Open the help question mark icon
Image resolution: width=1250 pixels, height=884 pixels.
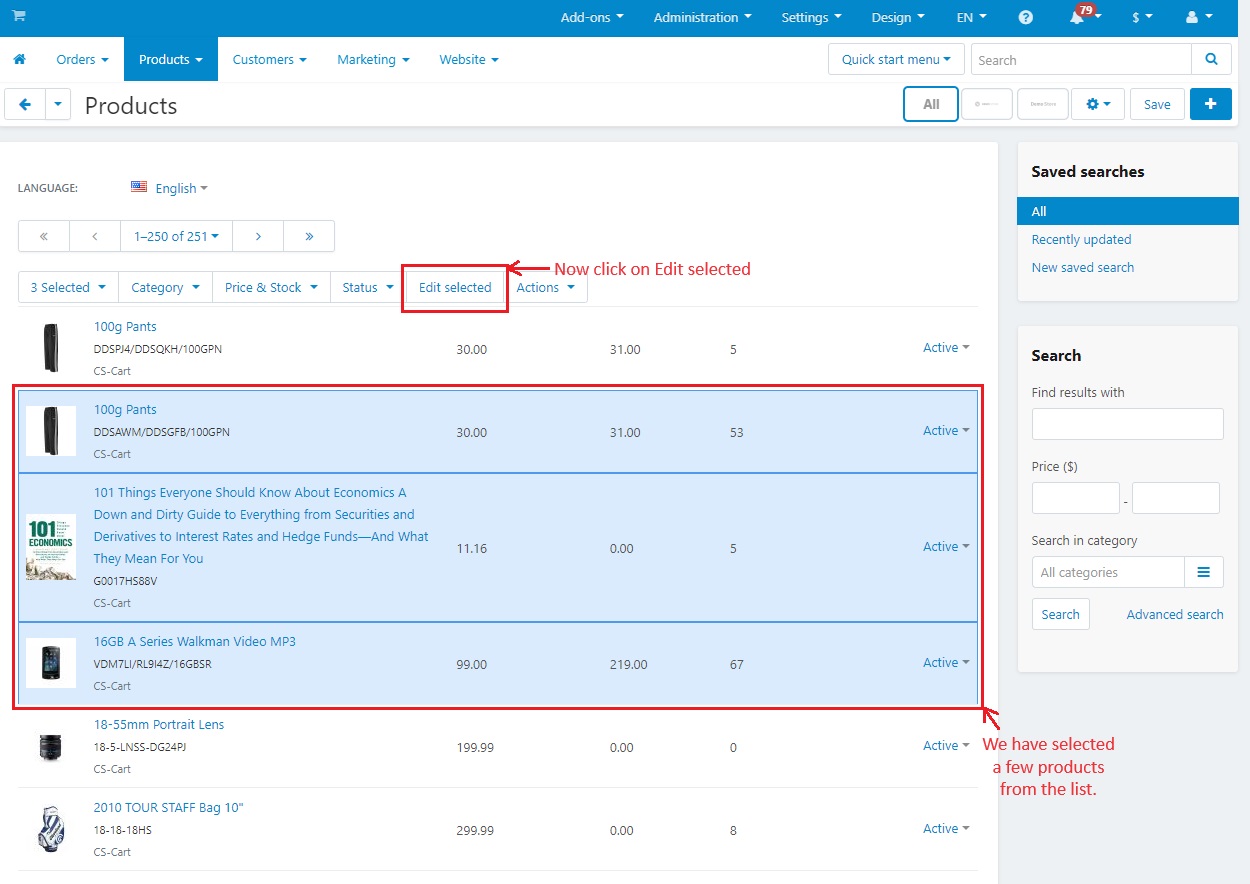click(1026, 18)
